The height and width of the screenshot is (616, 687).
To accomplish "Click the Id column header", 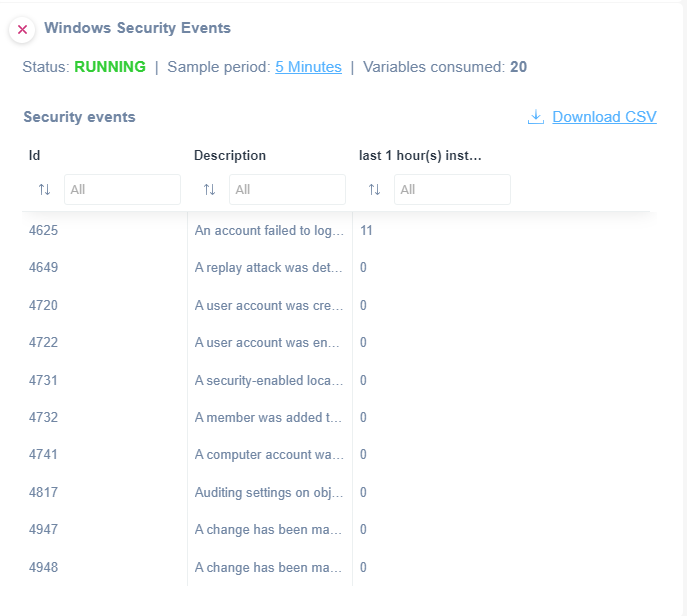I will [x=34, y=156].
